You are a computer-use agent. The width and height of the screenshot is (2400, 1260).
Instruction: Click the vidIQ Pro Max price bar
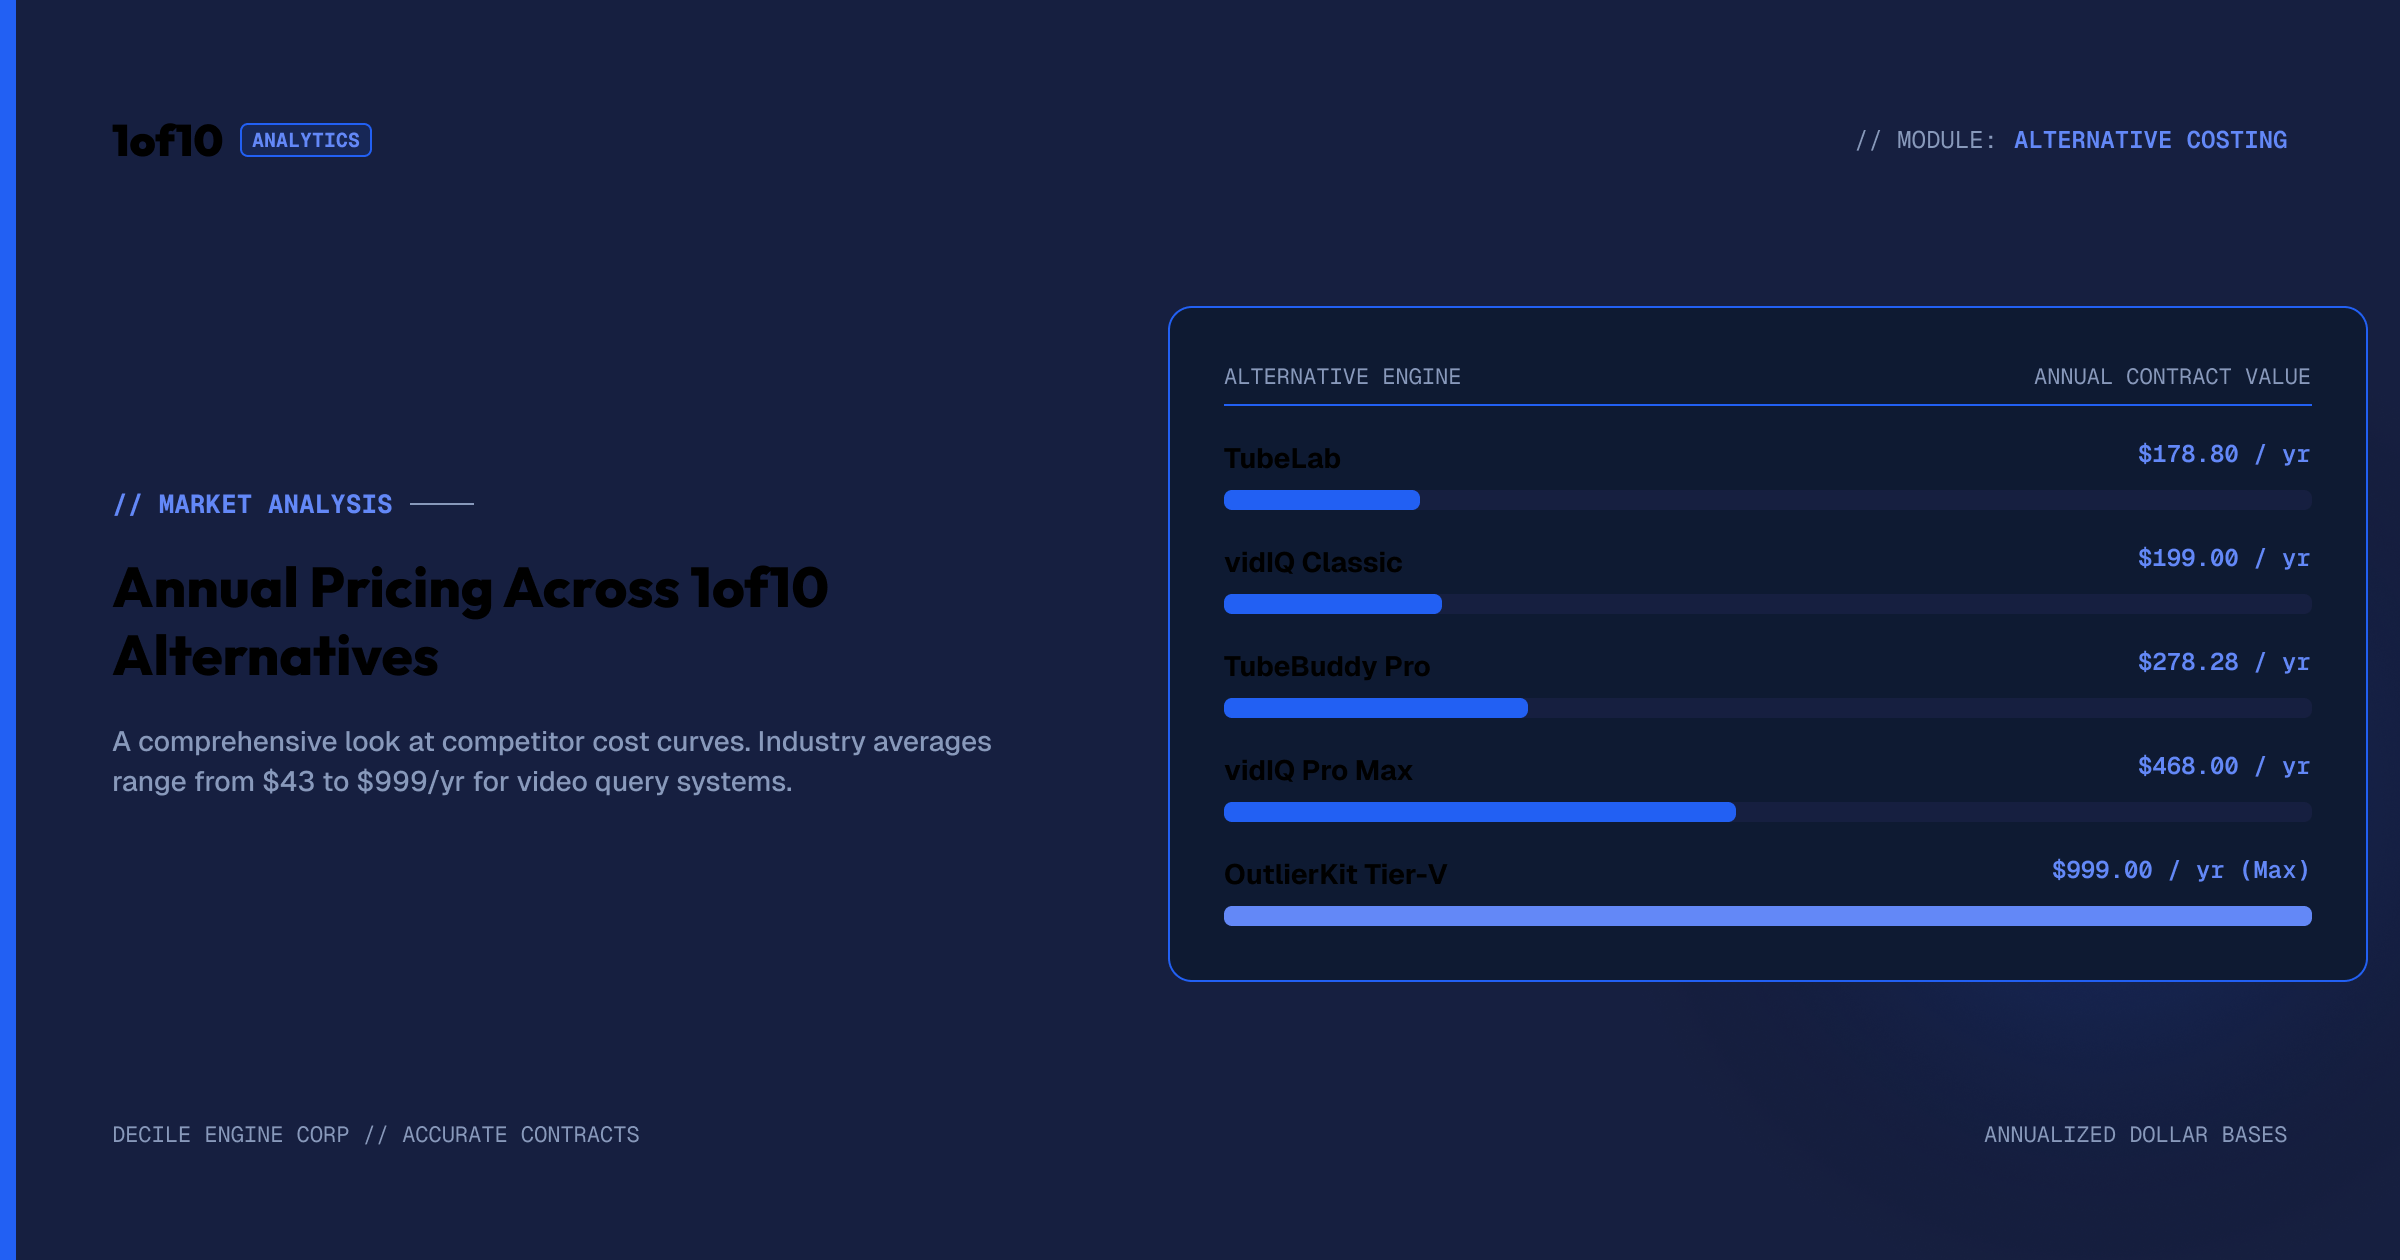pyautogui.click(x=1480, y=812)
